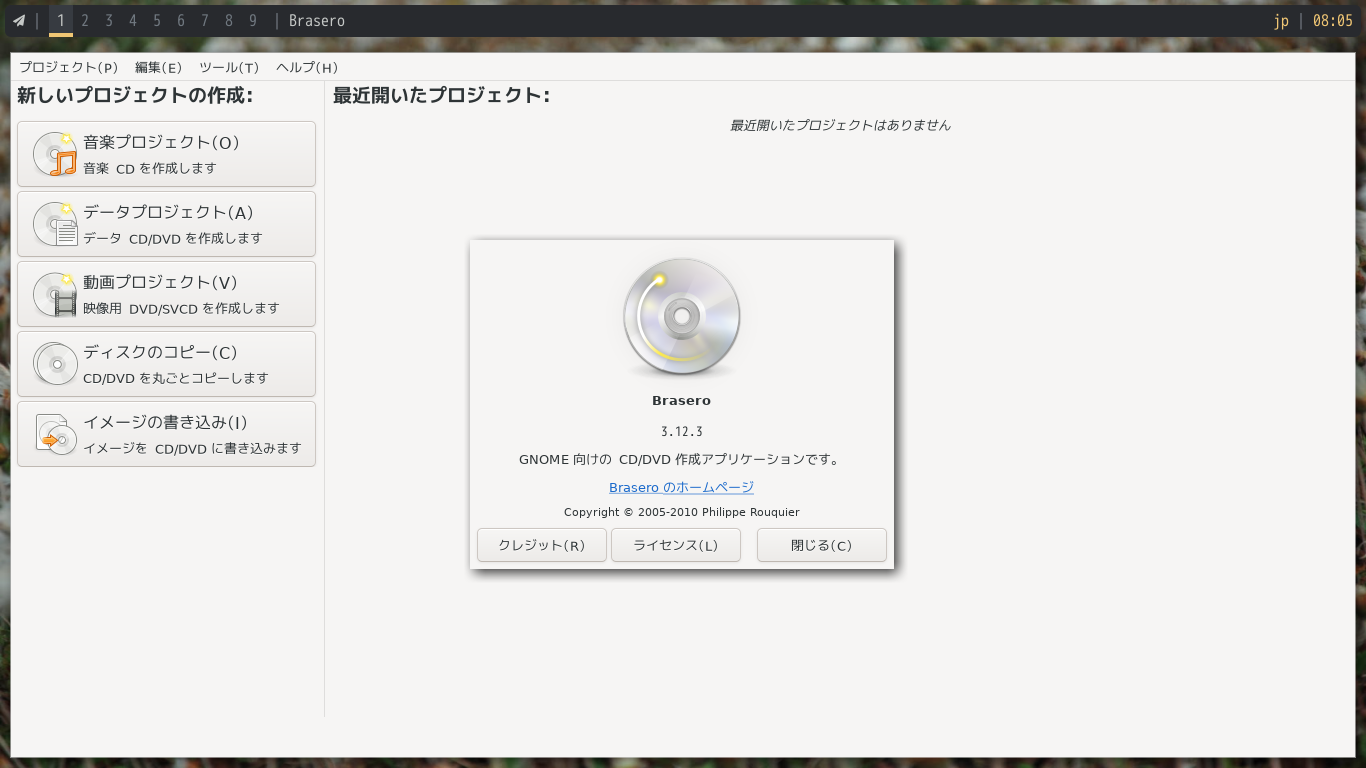The width and height of the screenshot is (1366, 768).
Task: Click the GNOME 向けの CD/DVD description text
Action: click(x=682, y=460)
